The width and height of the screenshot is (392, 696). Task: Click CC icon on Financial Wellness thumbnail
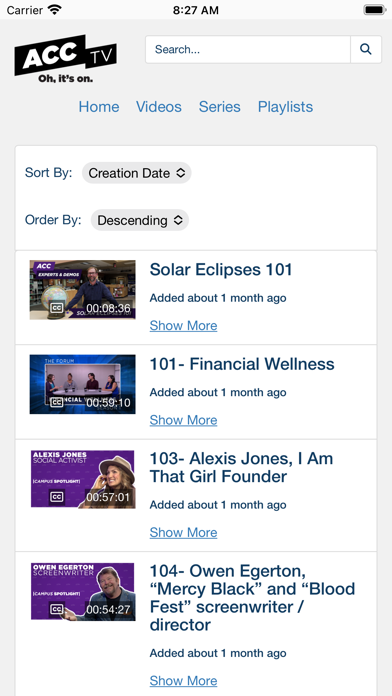(x=56, y=402)
